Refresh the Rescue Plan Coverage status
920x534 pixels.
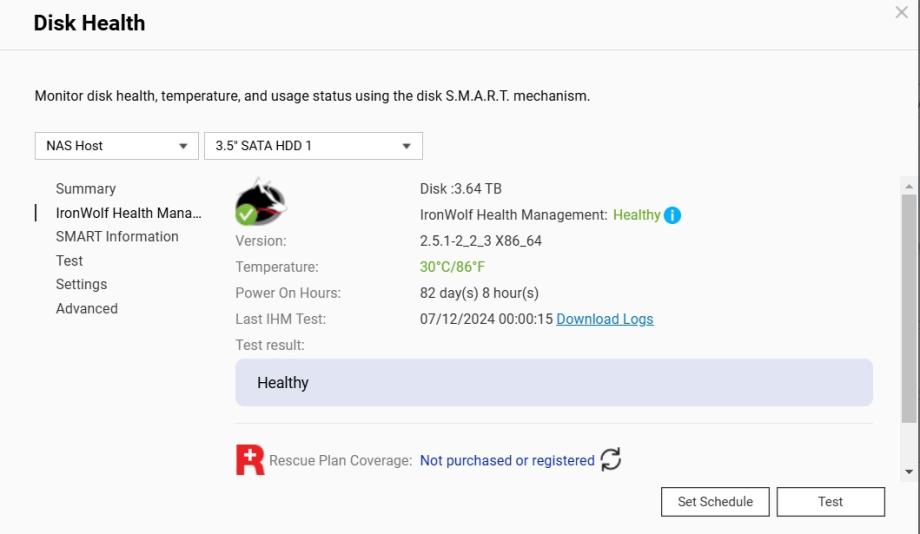(x=610, y=460)
